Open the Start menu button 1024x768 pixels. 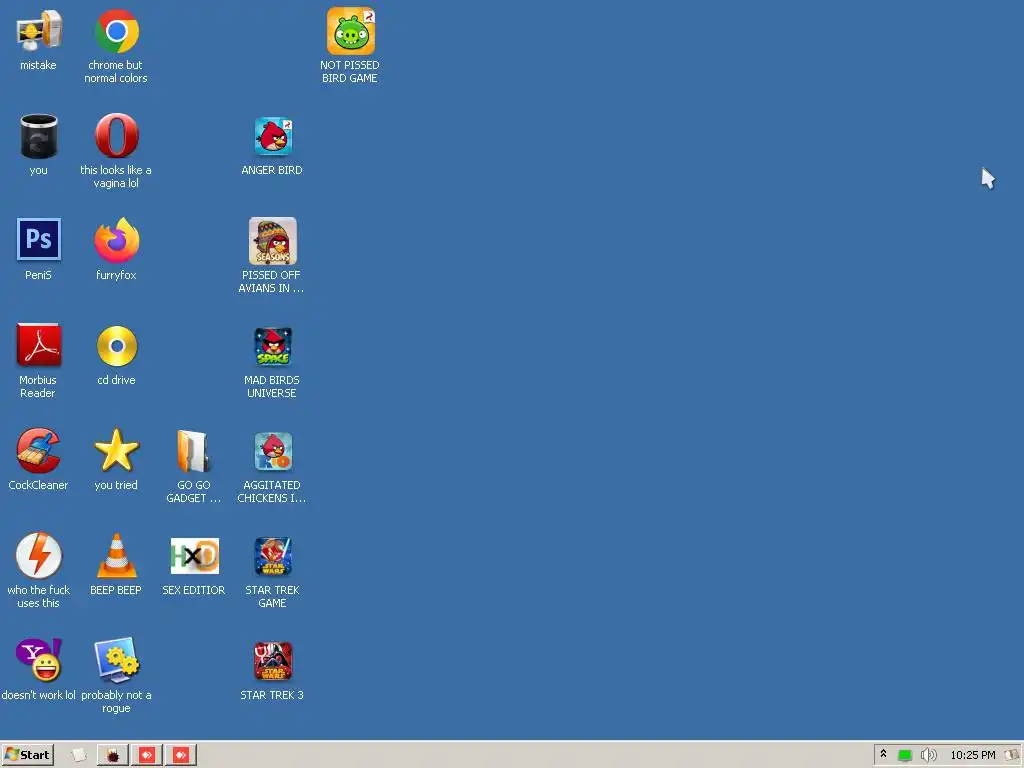[x=27, y=755]
